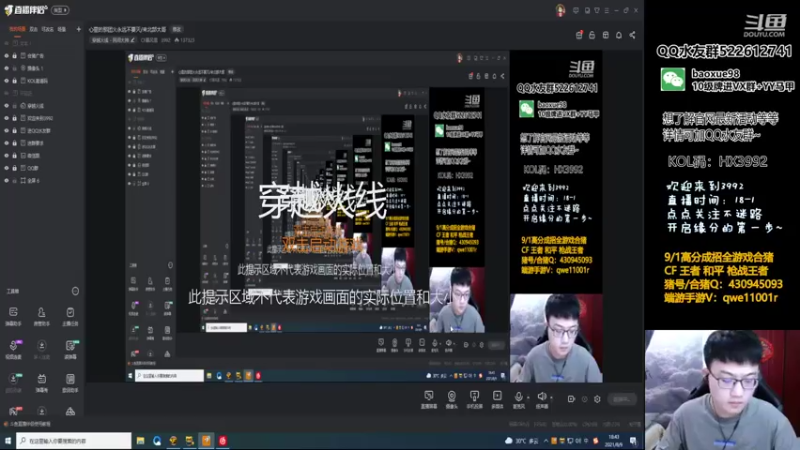Screen dimensions: 800x450
Task: Click the modify button beside stream title
Action: point(177,29)
